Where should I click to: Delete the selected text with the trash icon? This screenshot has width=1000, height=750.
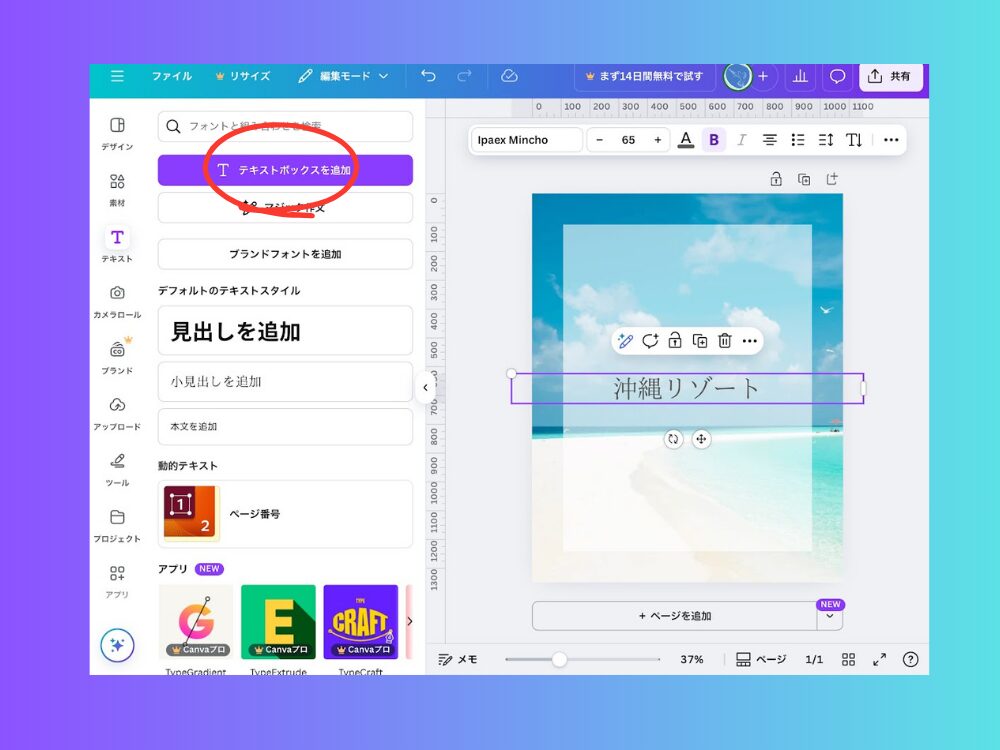pos(725,341)
